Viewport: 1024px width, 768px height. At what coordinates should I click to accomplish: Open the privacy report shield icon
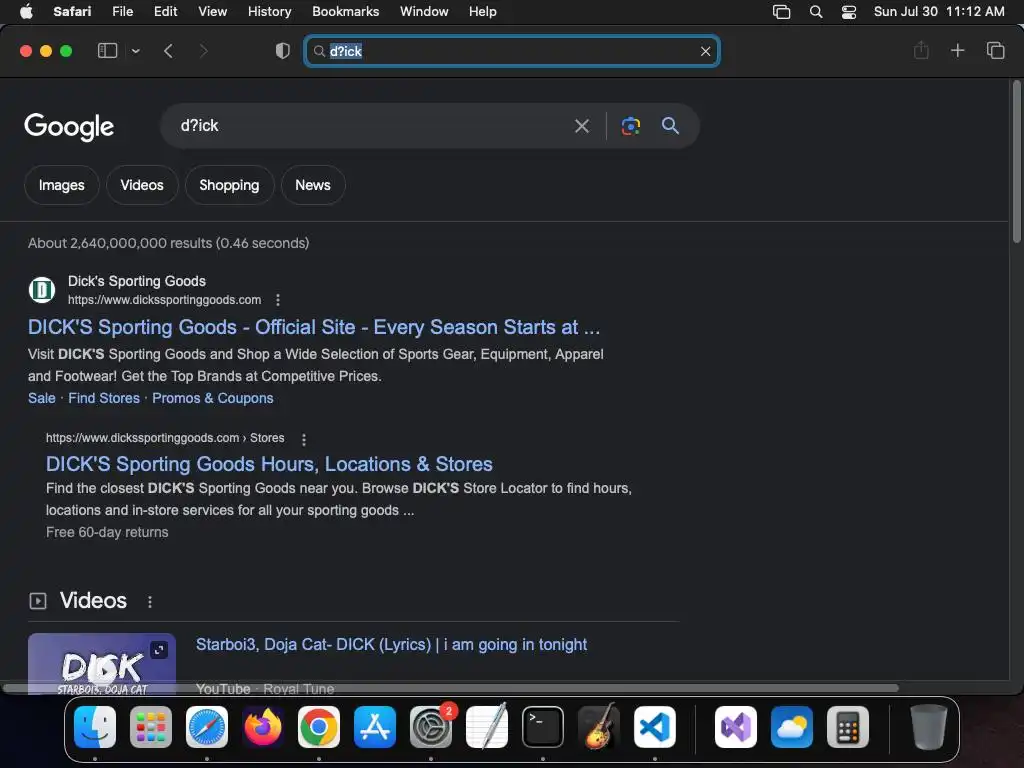pos(283,51)
